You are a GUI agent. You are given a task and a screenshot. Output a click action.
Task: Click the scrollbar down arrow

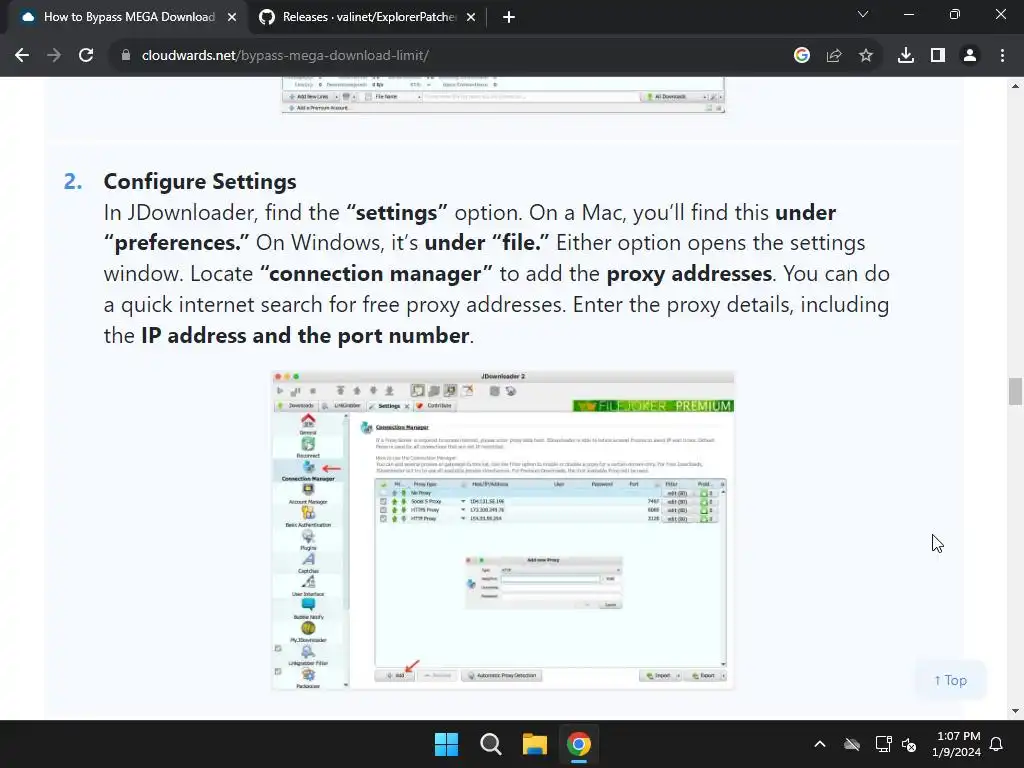click(x=1015, y=711)
